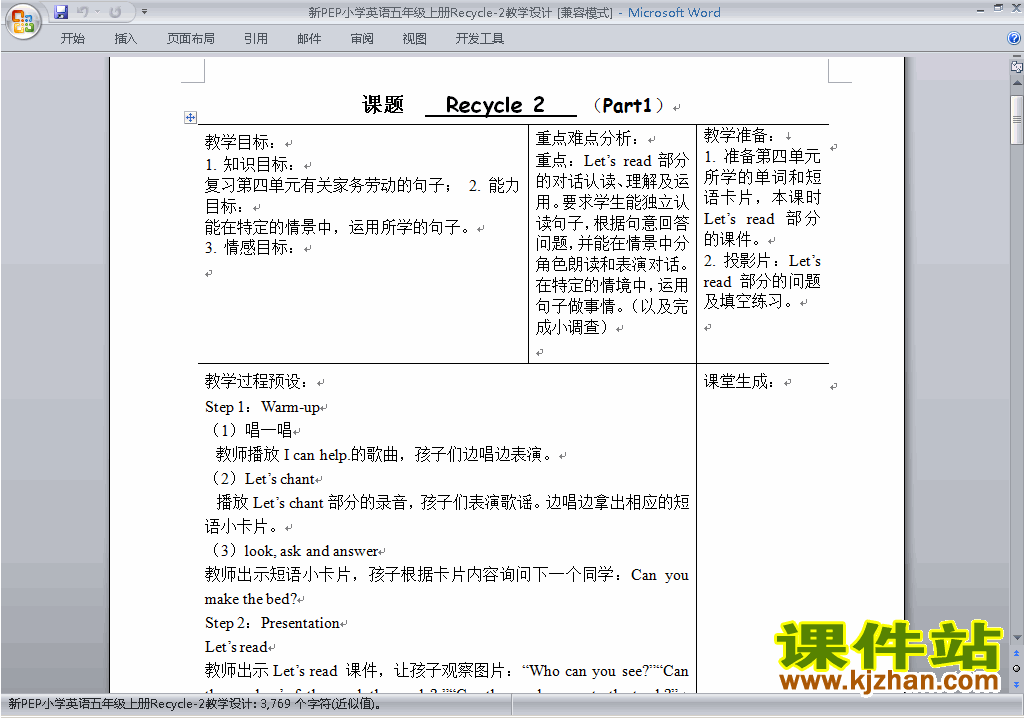
Task: Click the split window bar above ruler icon
Action: [x=1017, y=58]
